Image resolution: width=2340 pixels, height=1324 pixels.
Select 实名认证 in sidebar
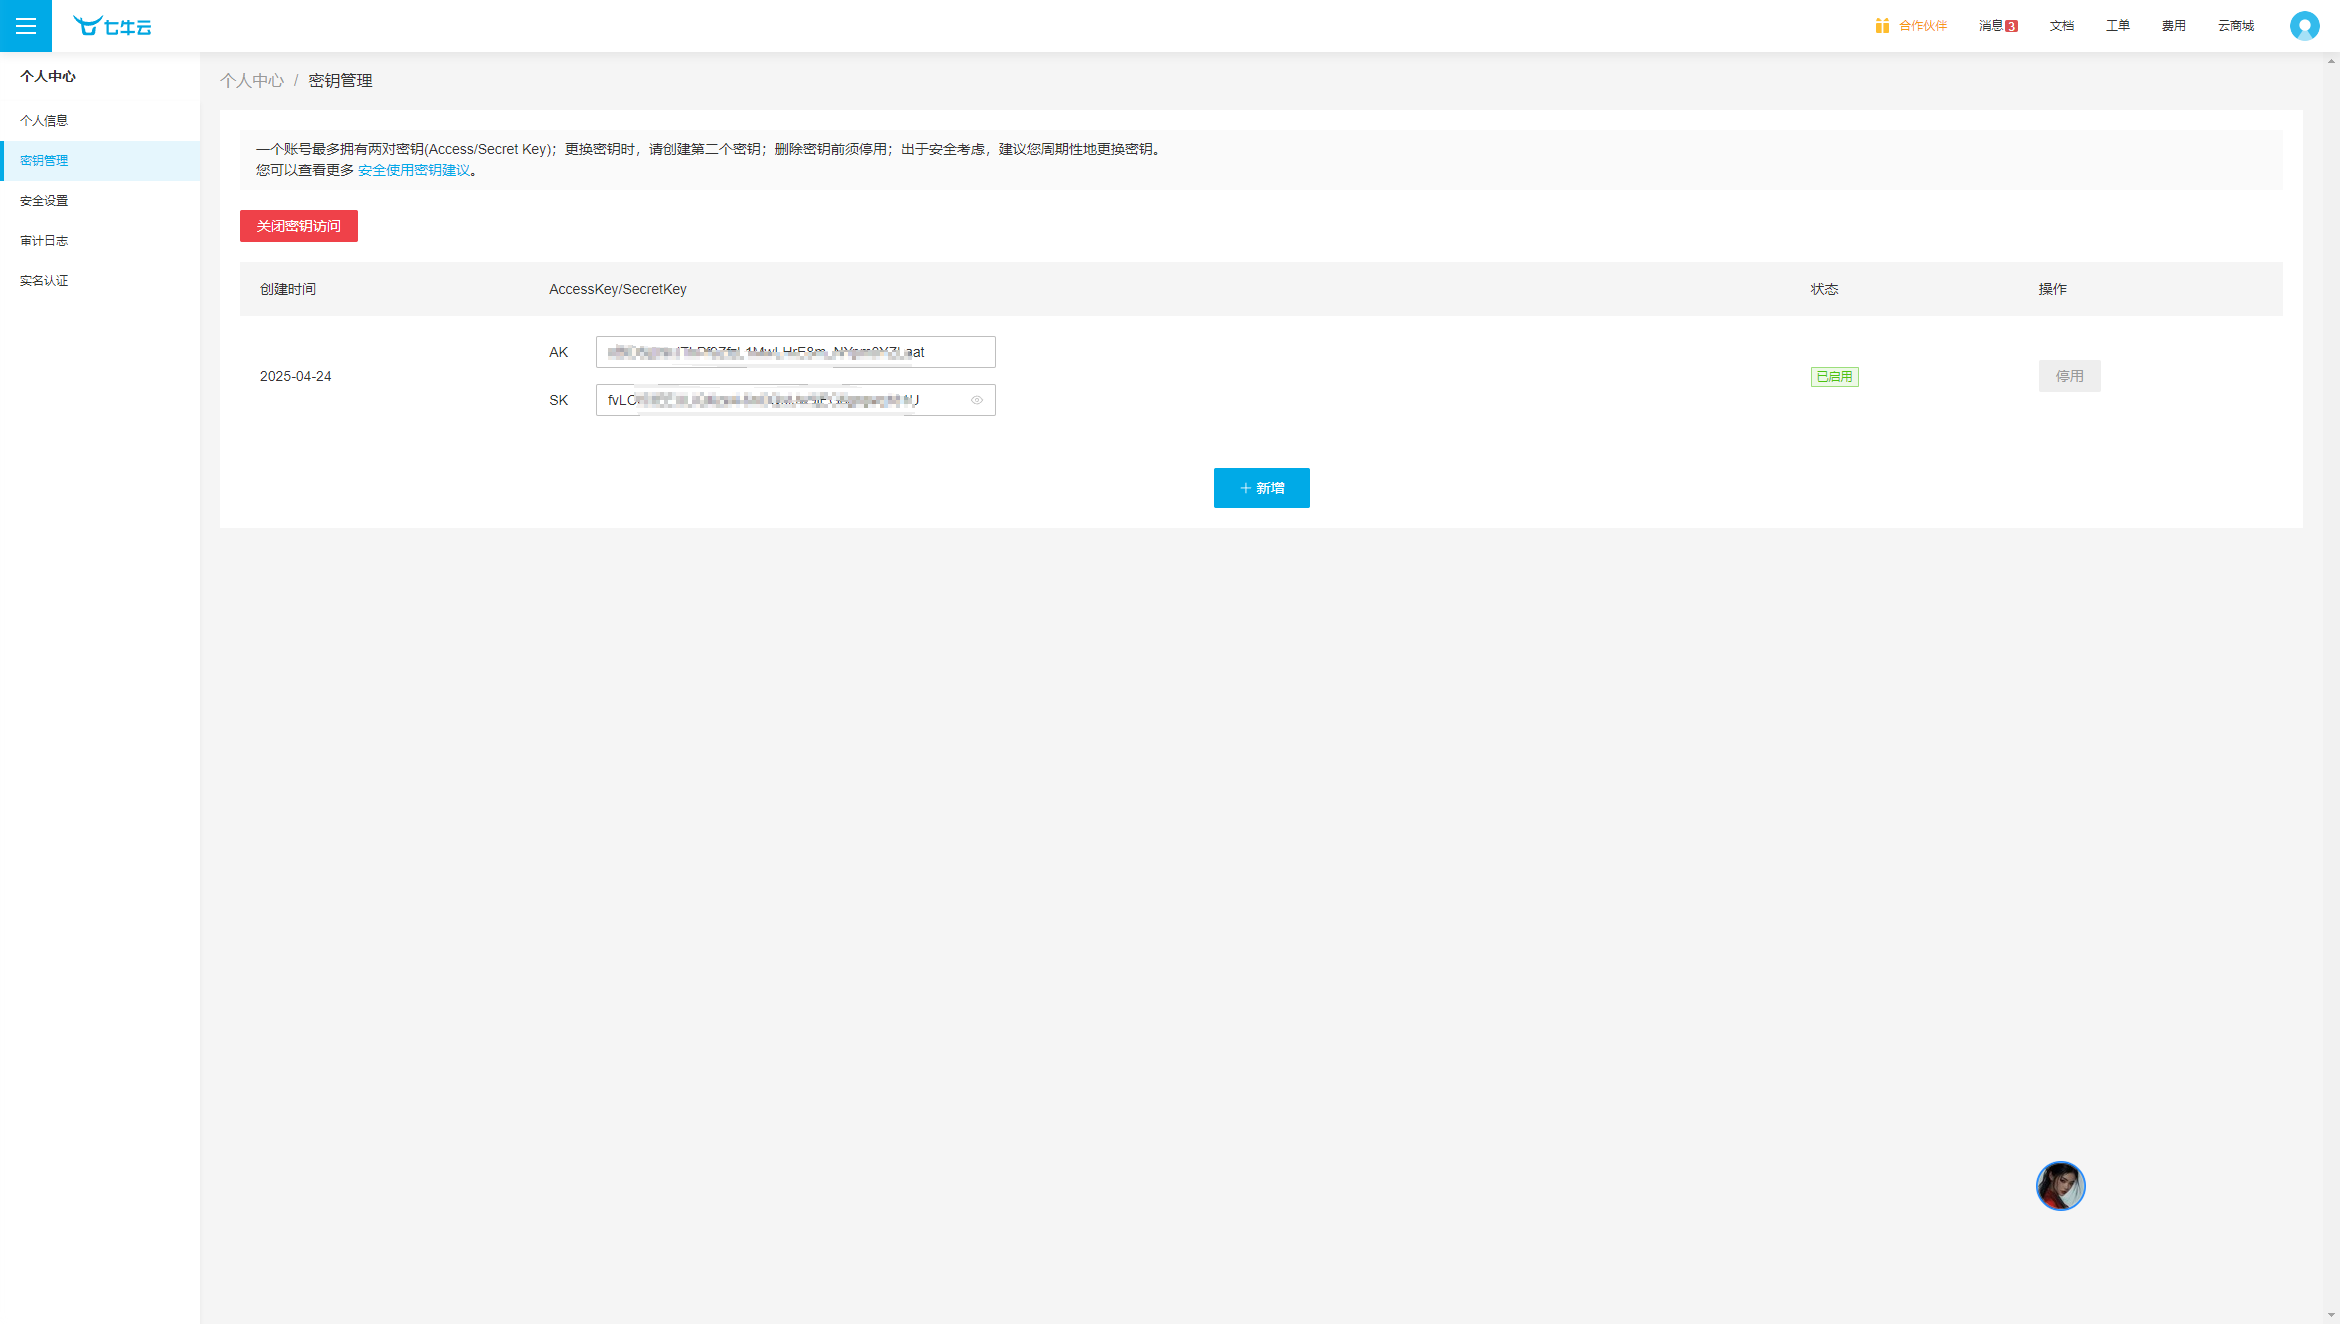coord(44,281)
